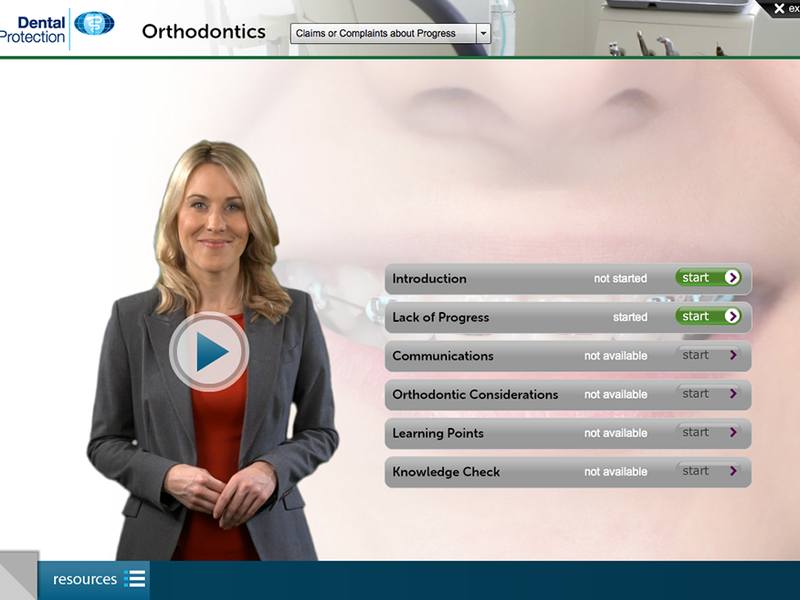The image size is (800, 600).
Task: Click the purple chevron in Learning Points row
Action: pos(733,433)
